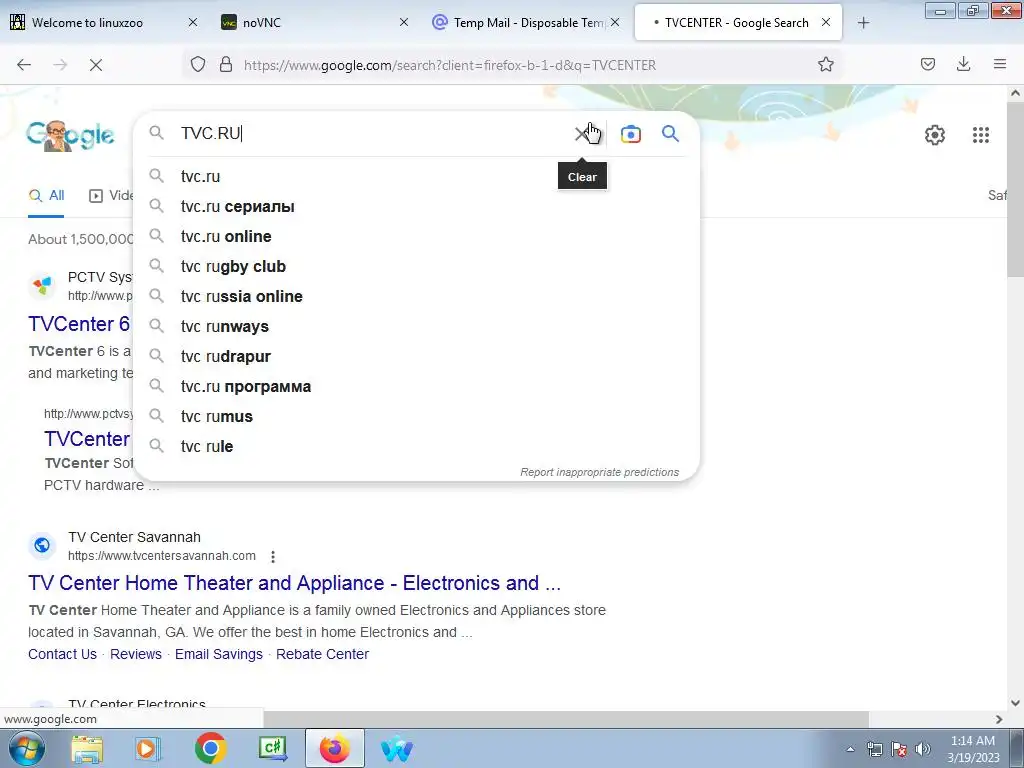Bookmark this page with the star icon
This screenshot has height=768, width=1024.
tap(825, 64)
